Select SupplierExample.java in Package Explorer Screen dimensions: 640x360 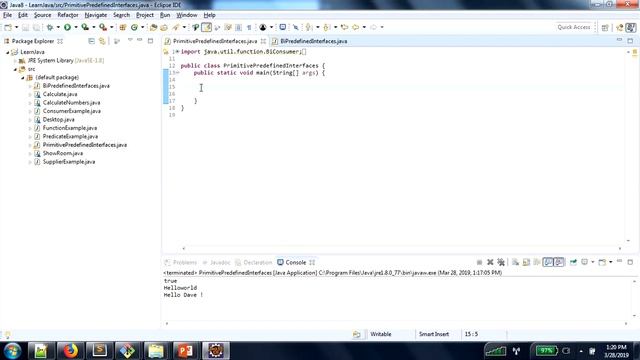pos(69,162)
